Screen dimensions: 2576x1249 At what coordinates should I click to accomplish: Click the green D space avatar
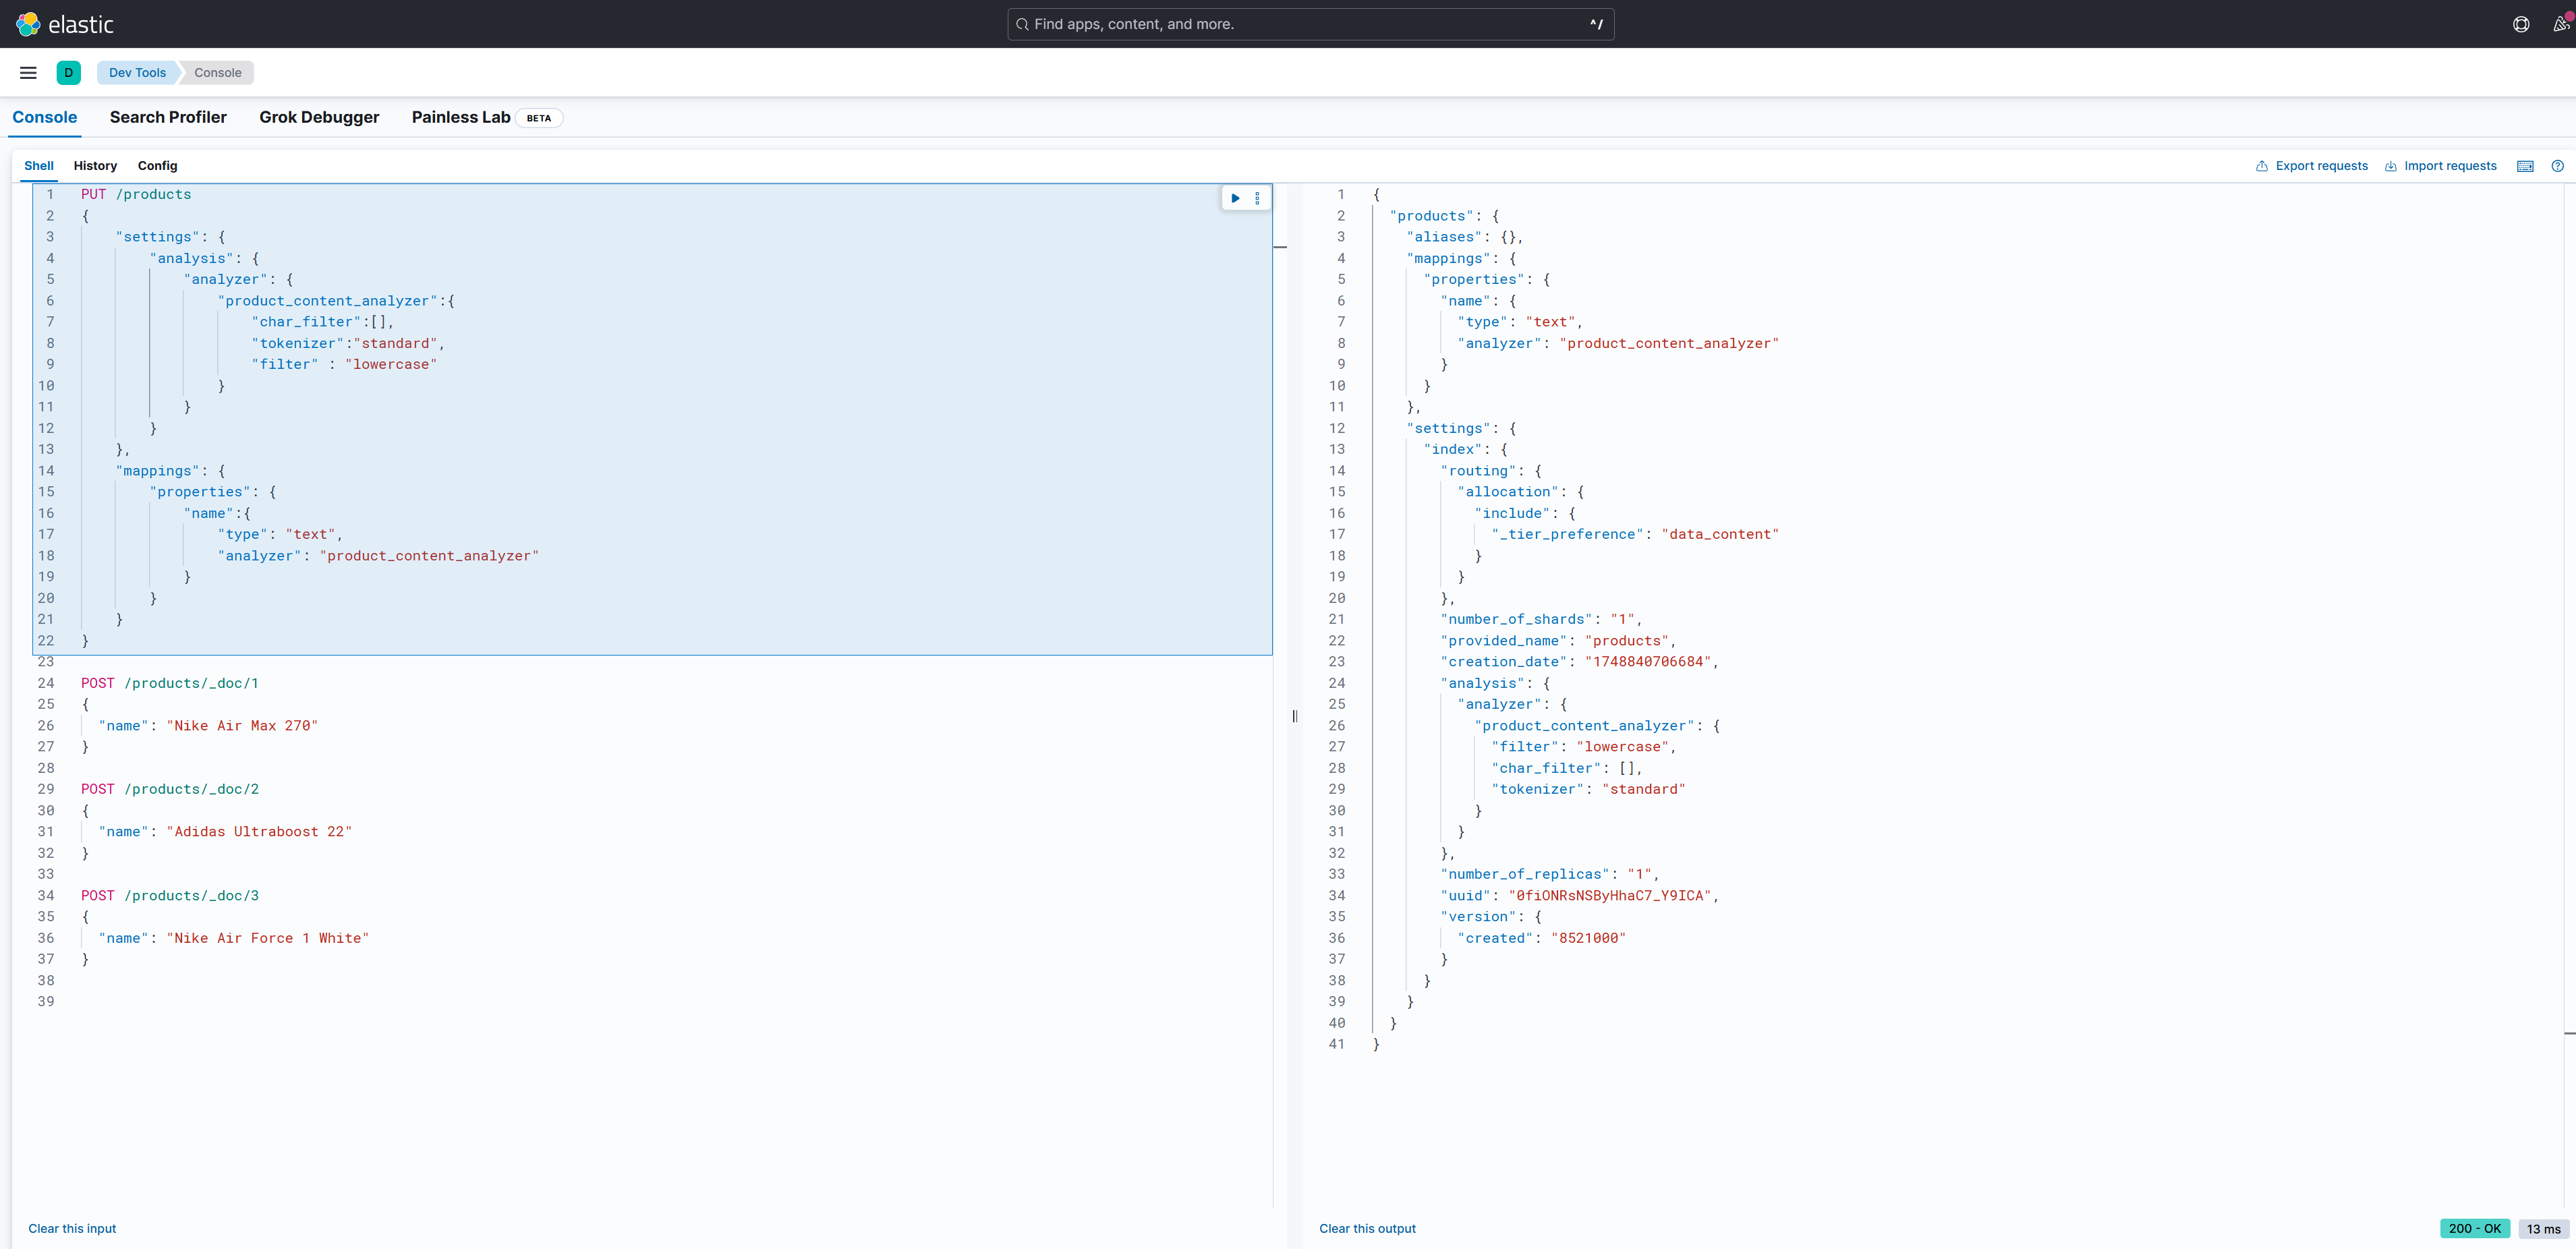pos(69,73)
